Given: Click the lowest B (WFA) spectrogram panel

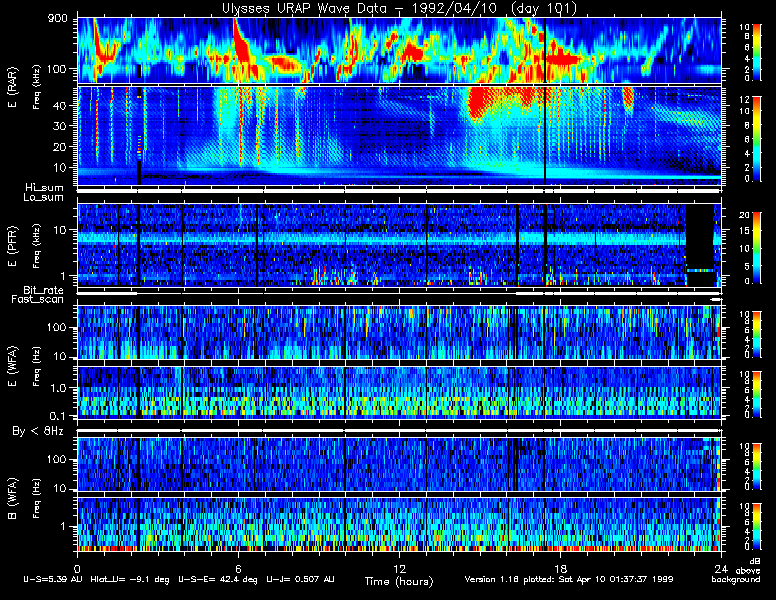Looking at the screenshot, I should pos(399,524).
